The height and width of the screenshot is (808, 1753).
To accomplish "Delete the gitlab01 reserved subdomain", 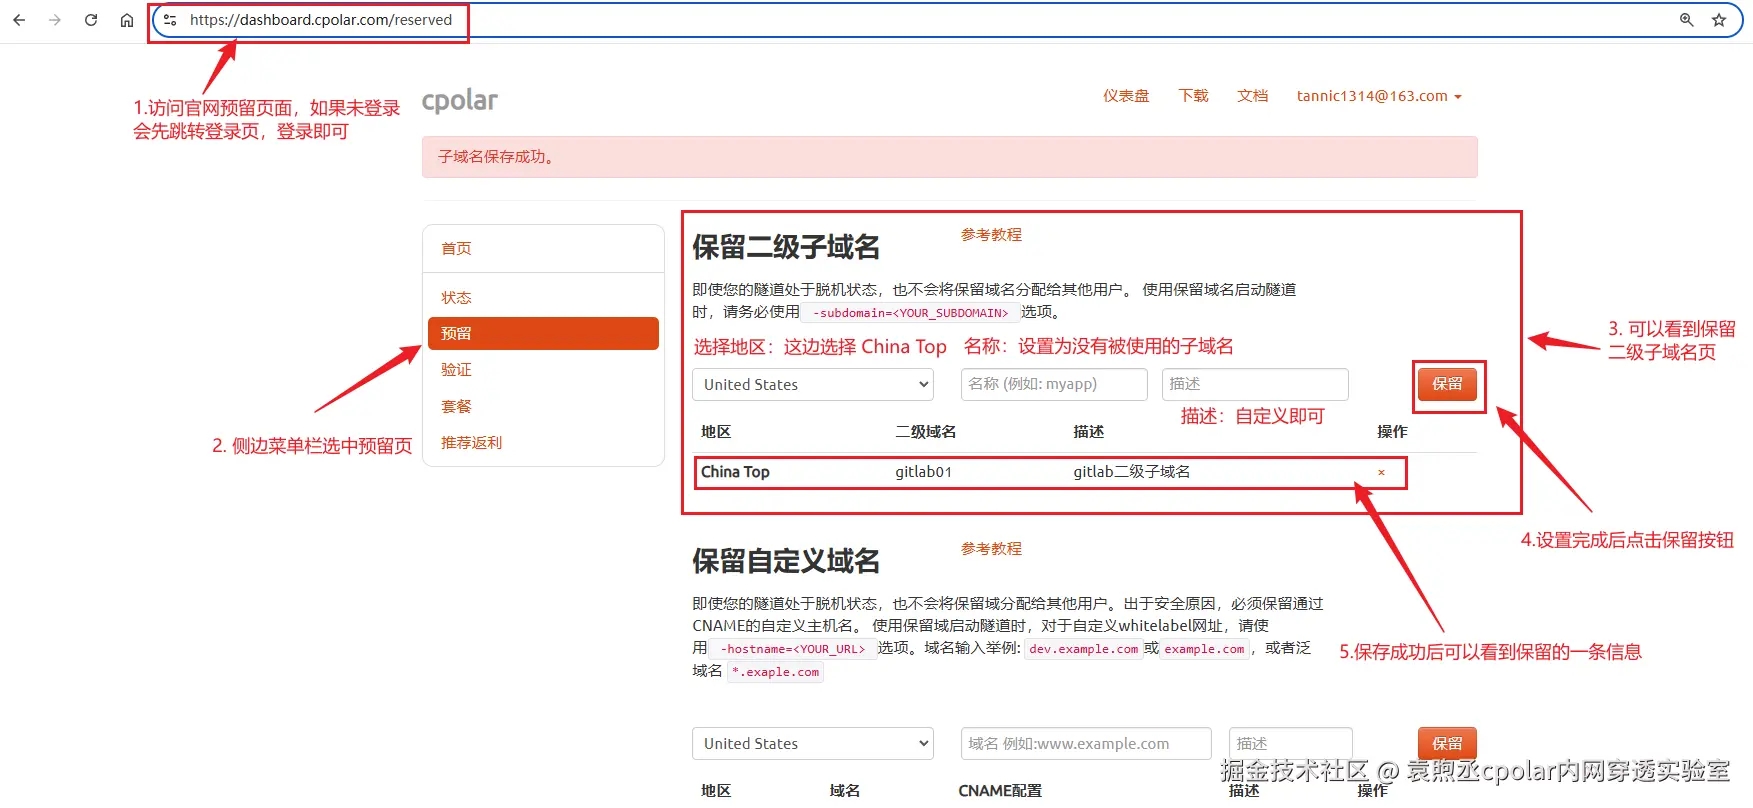I will (x=1381, y=473).
